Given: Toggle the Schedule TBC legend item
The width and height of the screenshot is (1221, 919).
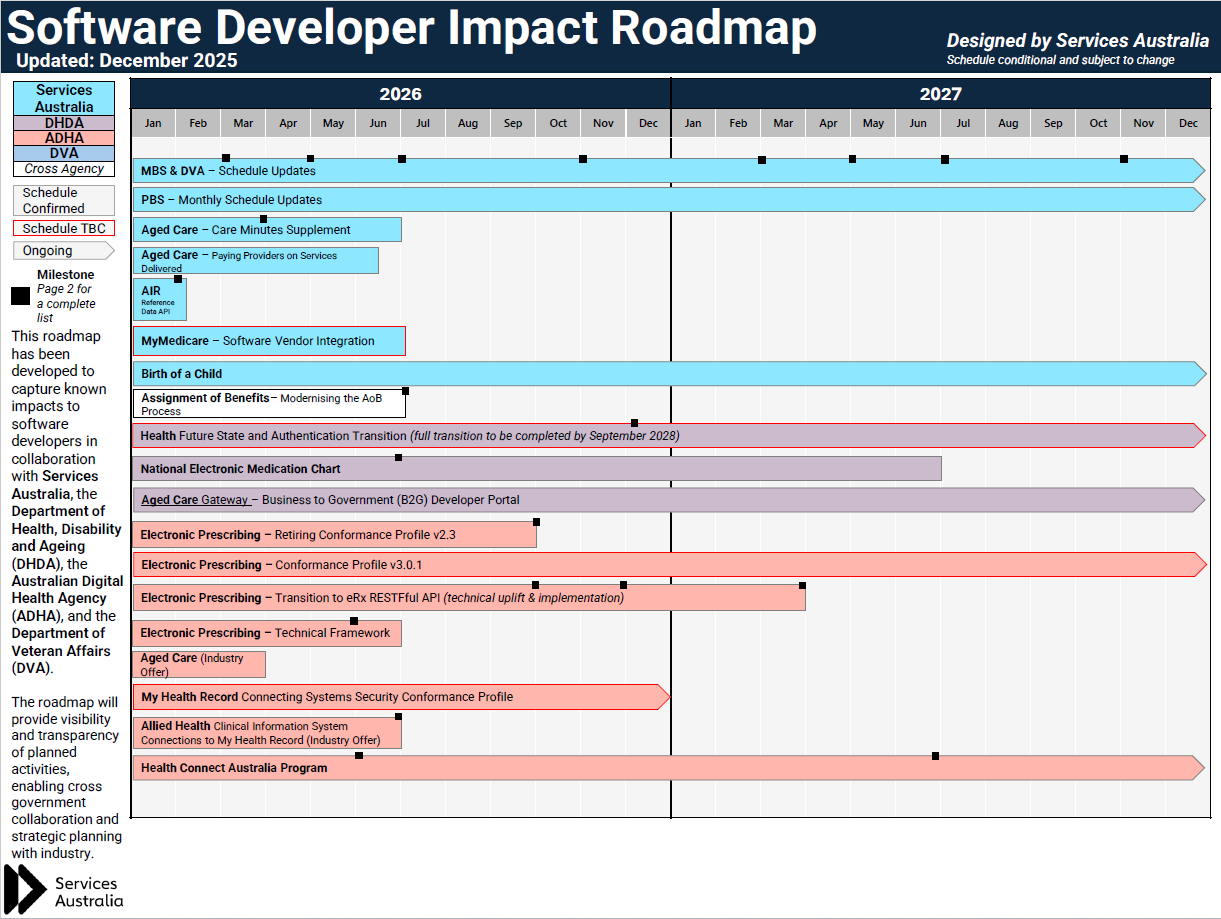Looking at the screenshot, I should click(63, 228).
